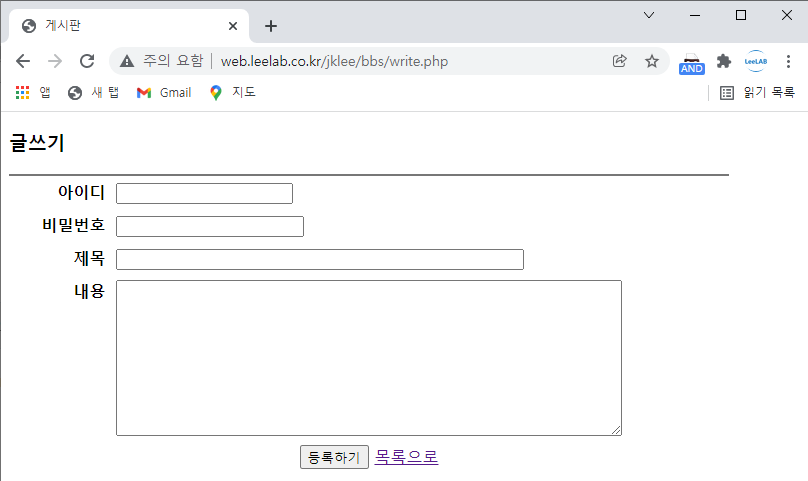The height and width of the screenshot is (481, 808).
Task: Open the AND printer extension icon
Action: pos(691,62)
